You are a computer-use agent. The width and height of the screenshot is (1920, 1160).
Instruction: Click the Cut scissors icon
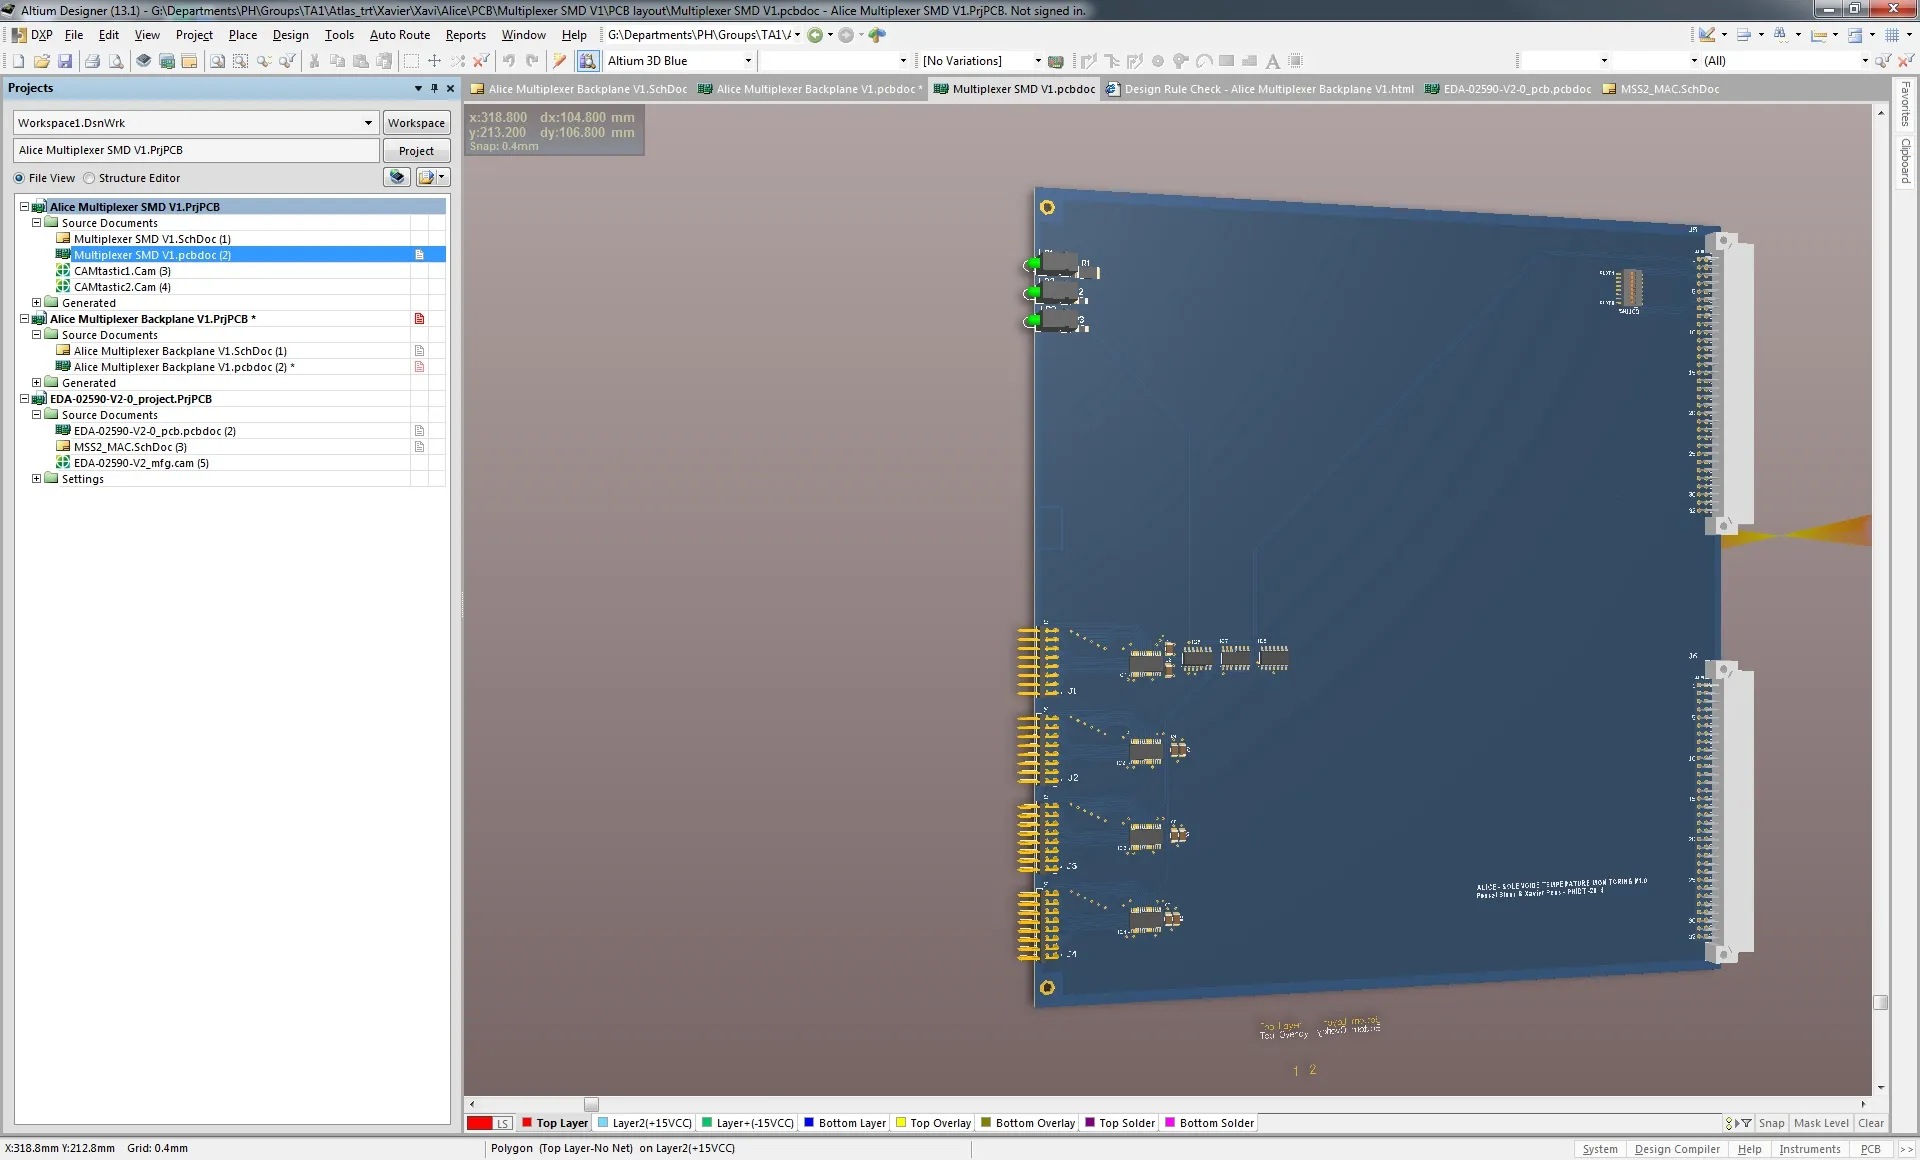click(x=314, y=61)
